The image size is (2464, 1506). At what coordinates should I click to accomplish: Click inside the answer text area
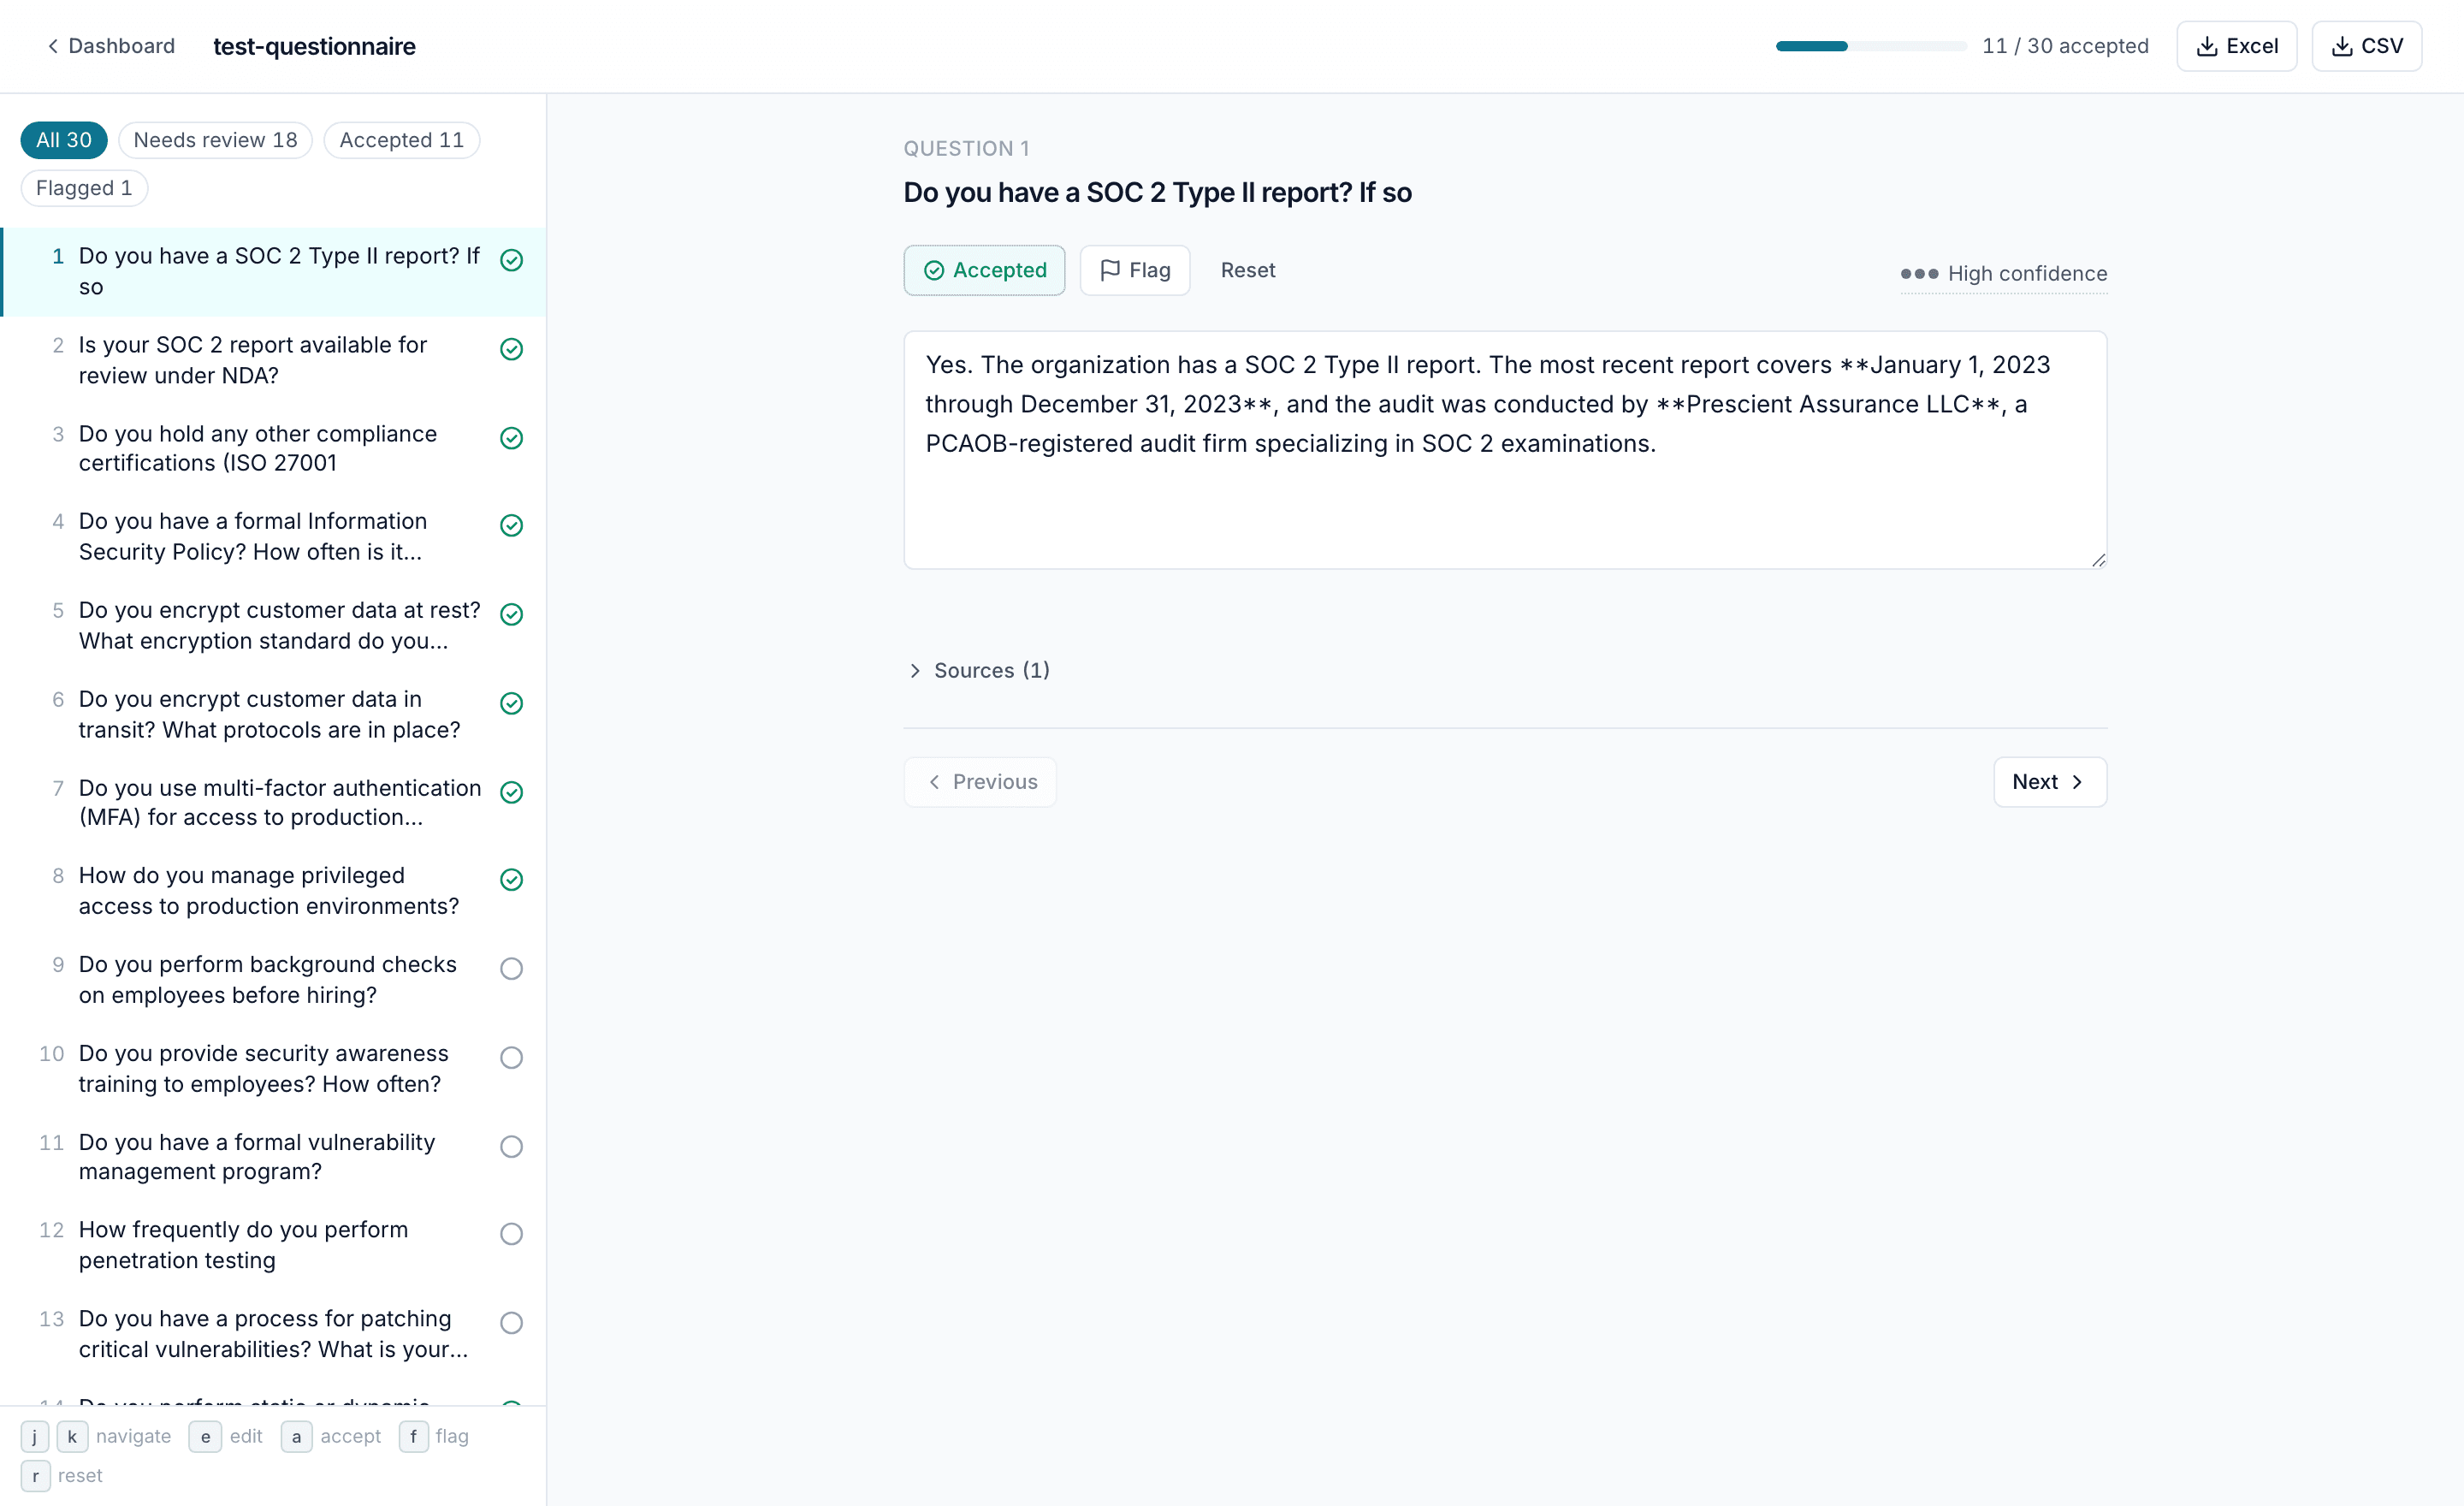(x=1505, y=450)
